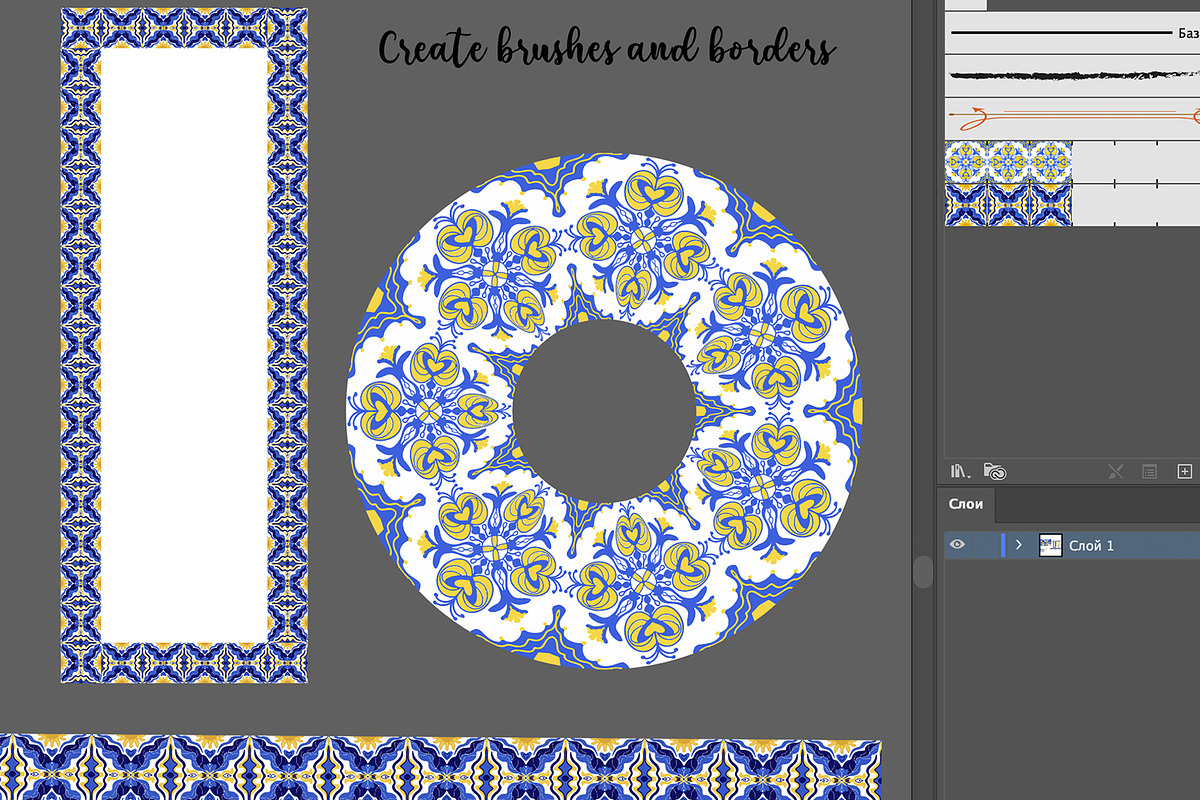This screenshot has width=1200, height=800.
Task: Click the New Brush icon
Action: 1185,470
